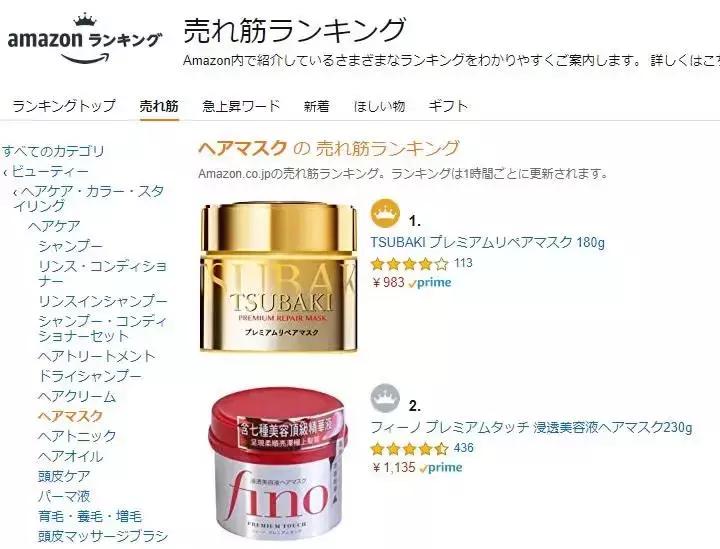
Task: Open フィーノ プレミアムタッチ ヘアマスク230g link
Action: [x=531, y=427]
